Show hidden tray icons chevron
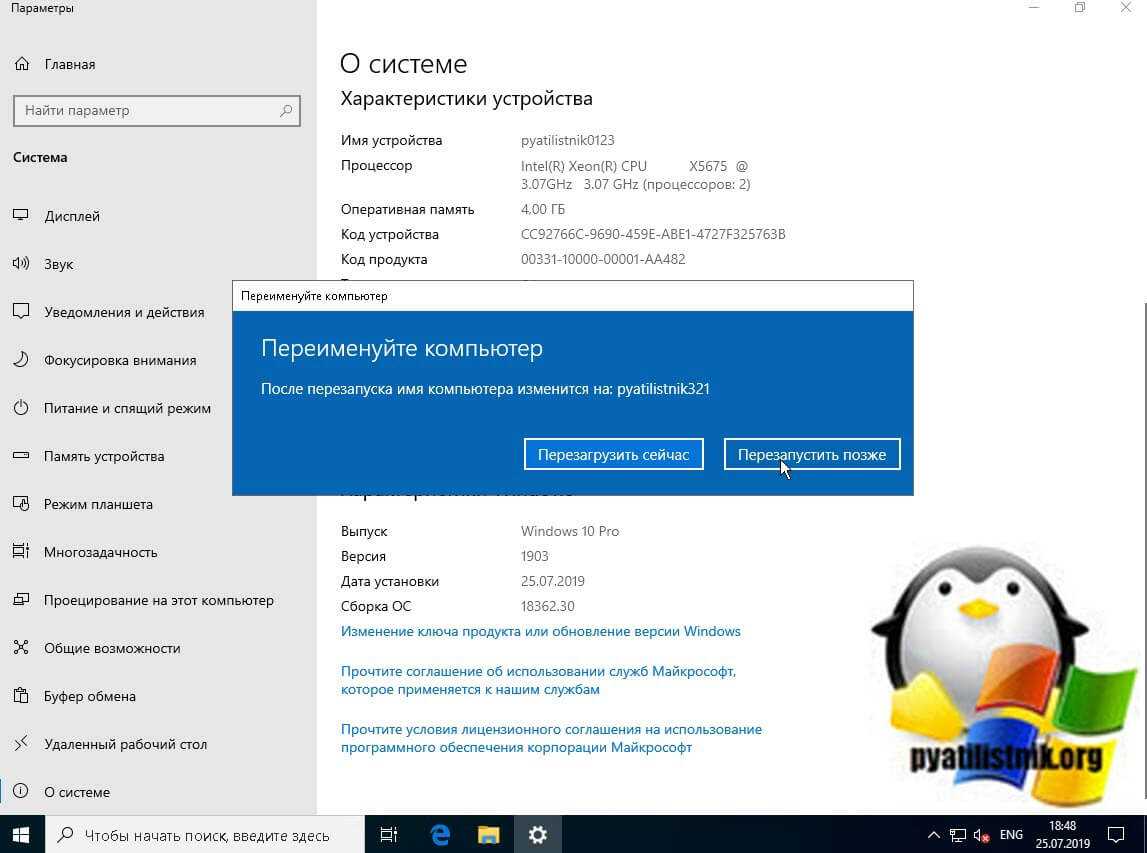The height and width of the screenshot is (853, 1147). (x=933, y=835)
